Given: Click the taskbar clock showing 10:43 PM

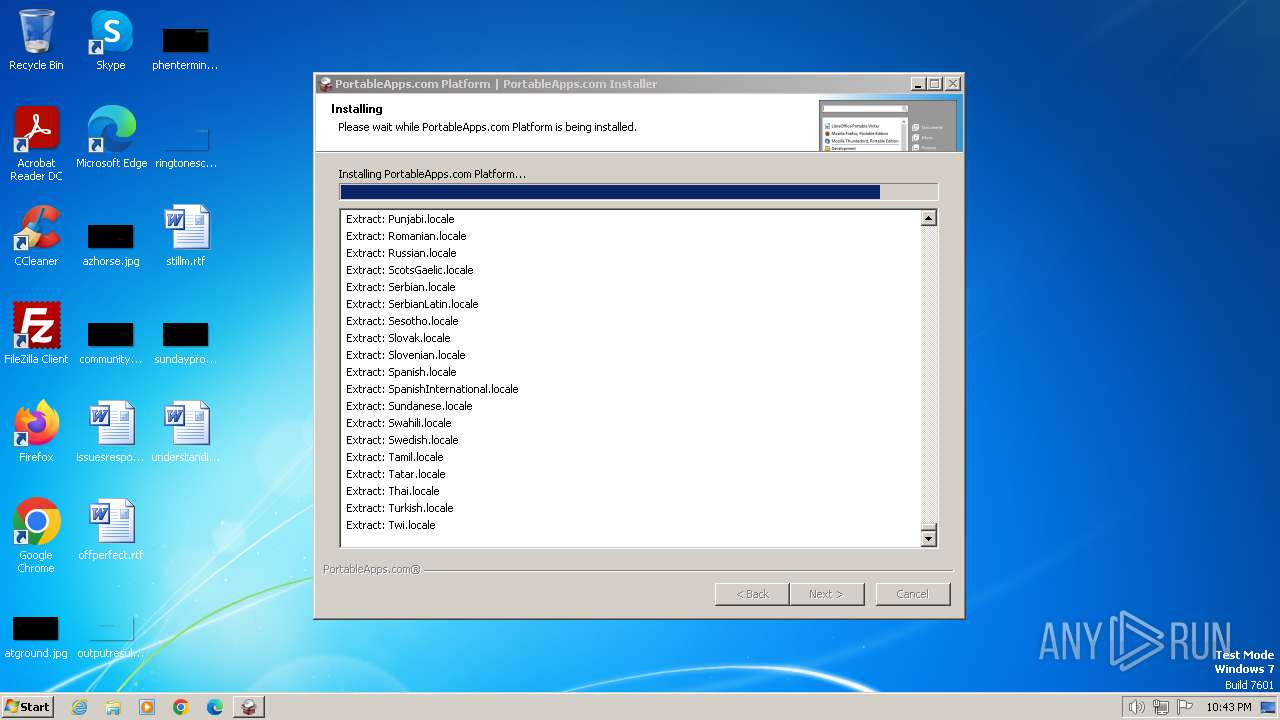Looking at the screenshot, I should click(1228, 707).
